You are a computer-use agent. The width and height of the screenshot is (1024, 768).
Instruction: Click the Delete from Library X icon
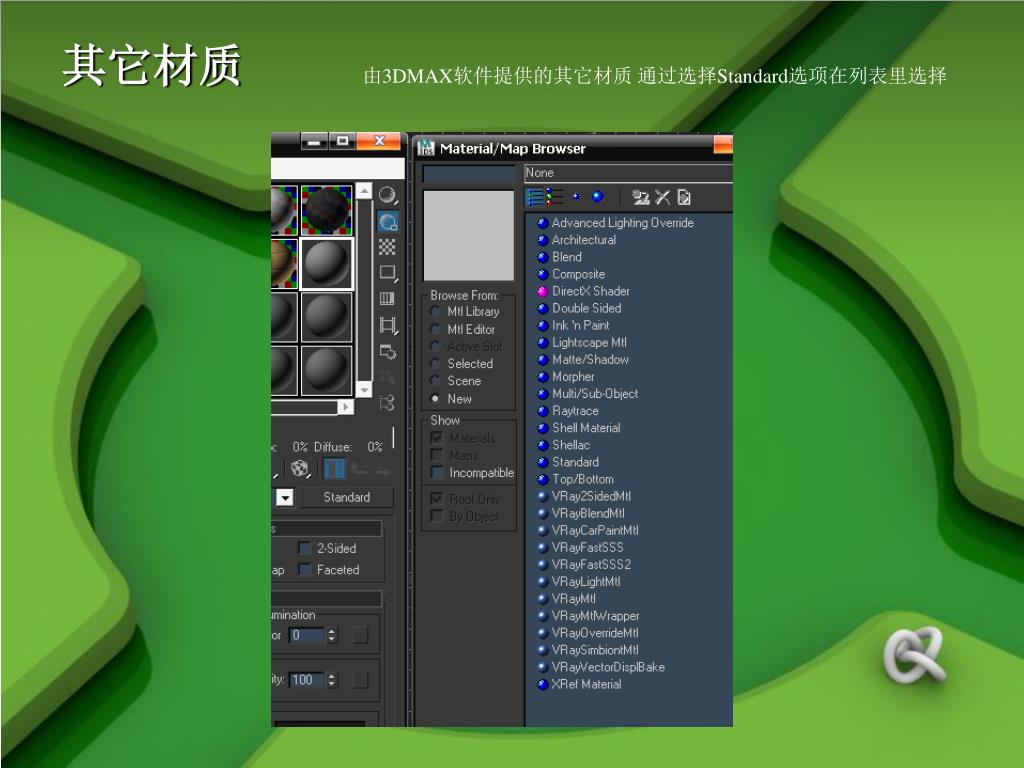662,197
